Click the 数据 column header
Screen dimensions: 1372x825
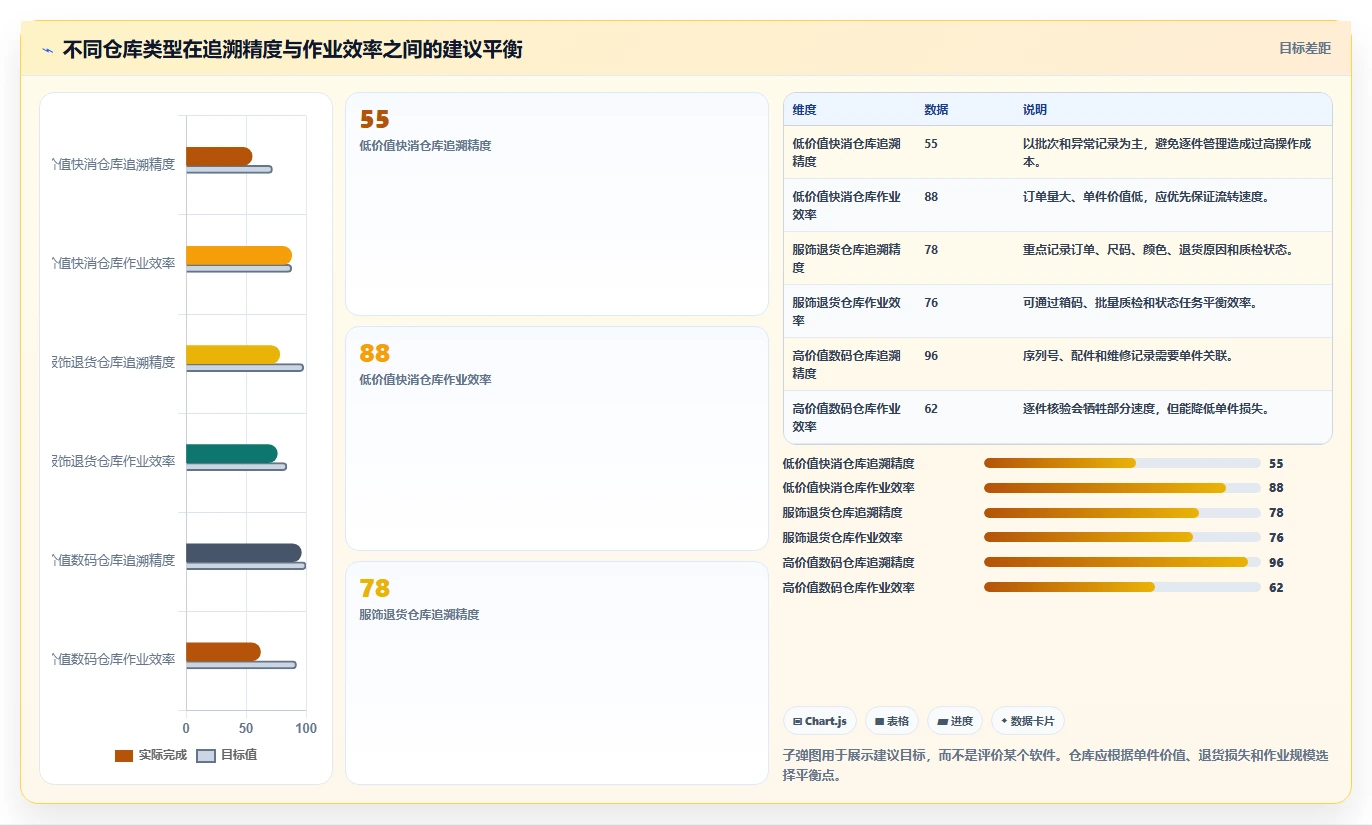[936, 109]
